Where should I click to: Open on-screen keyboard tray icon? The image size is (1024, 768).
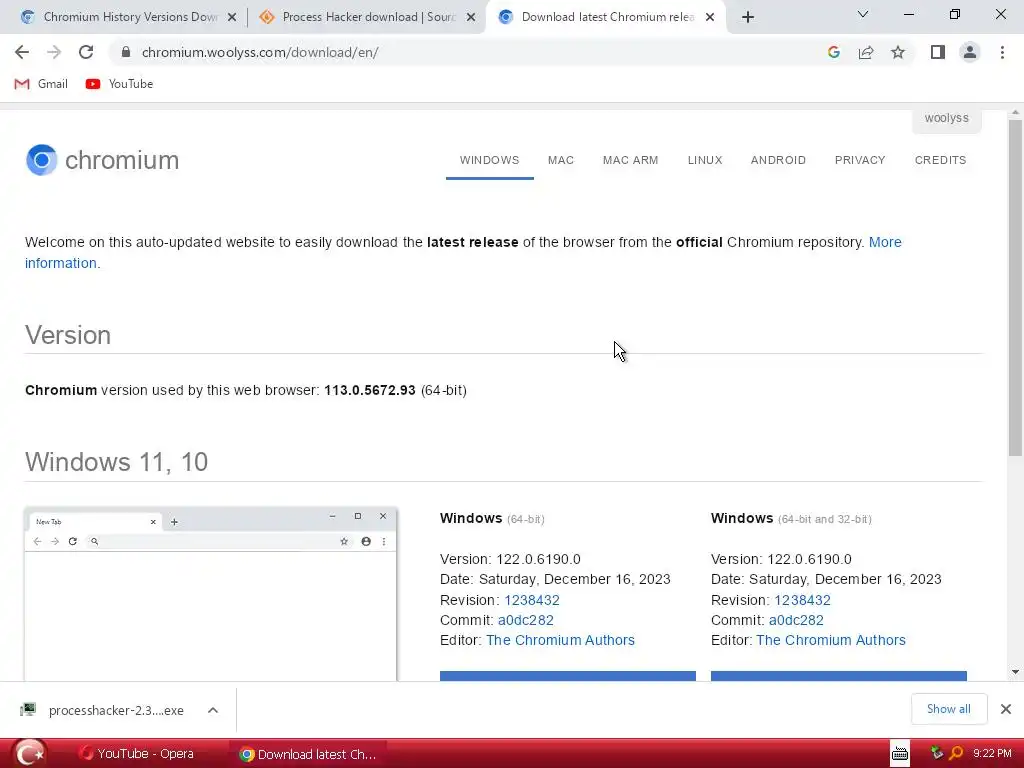[x=900, y=754]
